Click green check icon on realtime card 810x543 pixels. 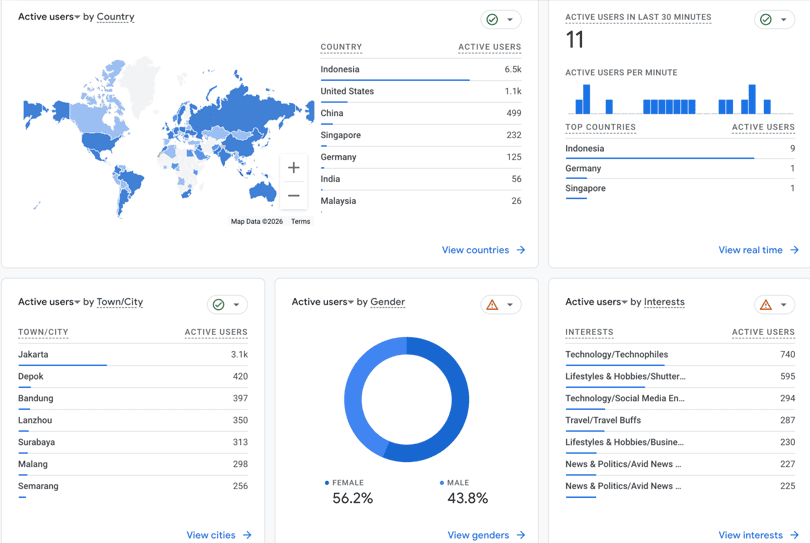(x=766, y=20)
